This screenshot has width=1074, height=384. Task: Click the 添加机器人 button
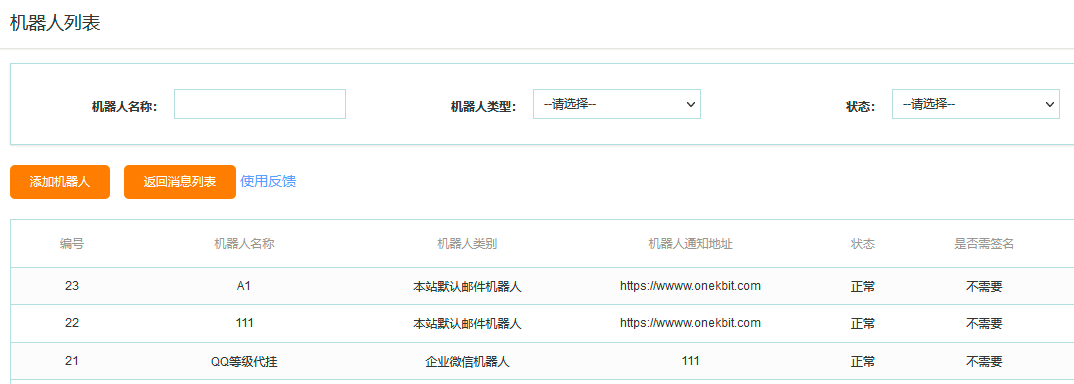[60, 182]
